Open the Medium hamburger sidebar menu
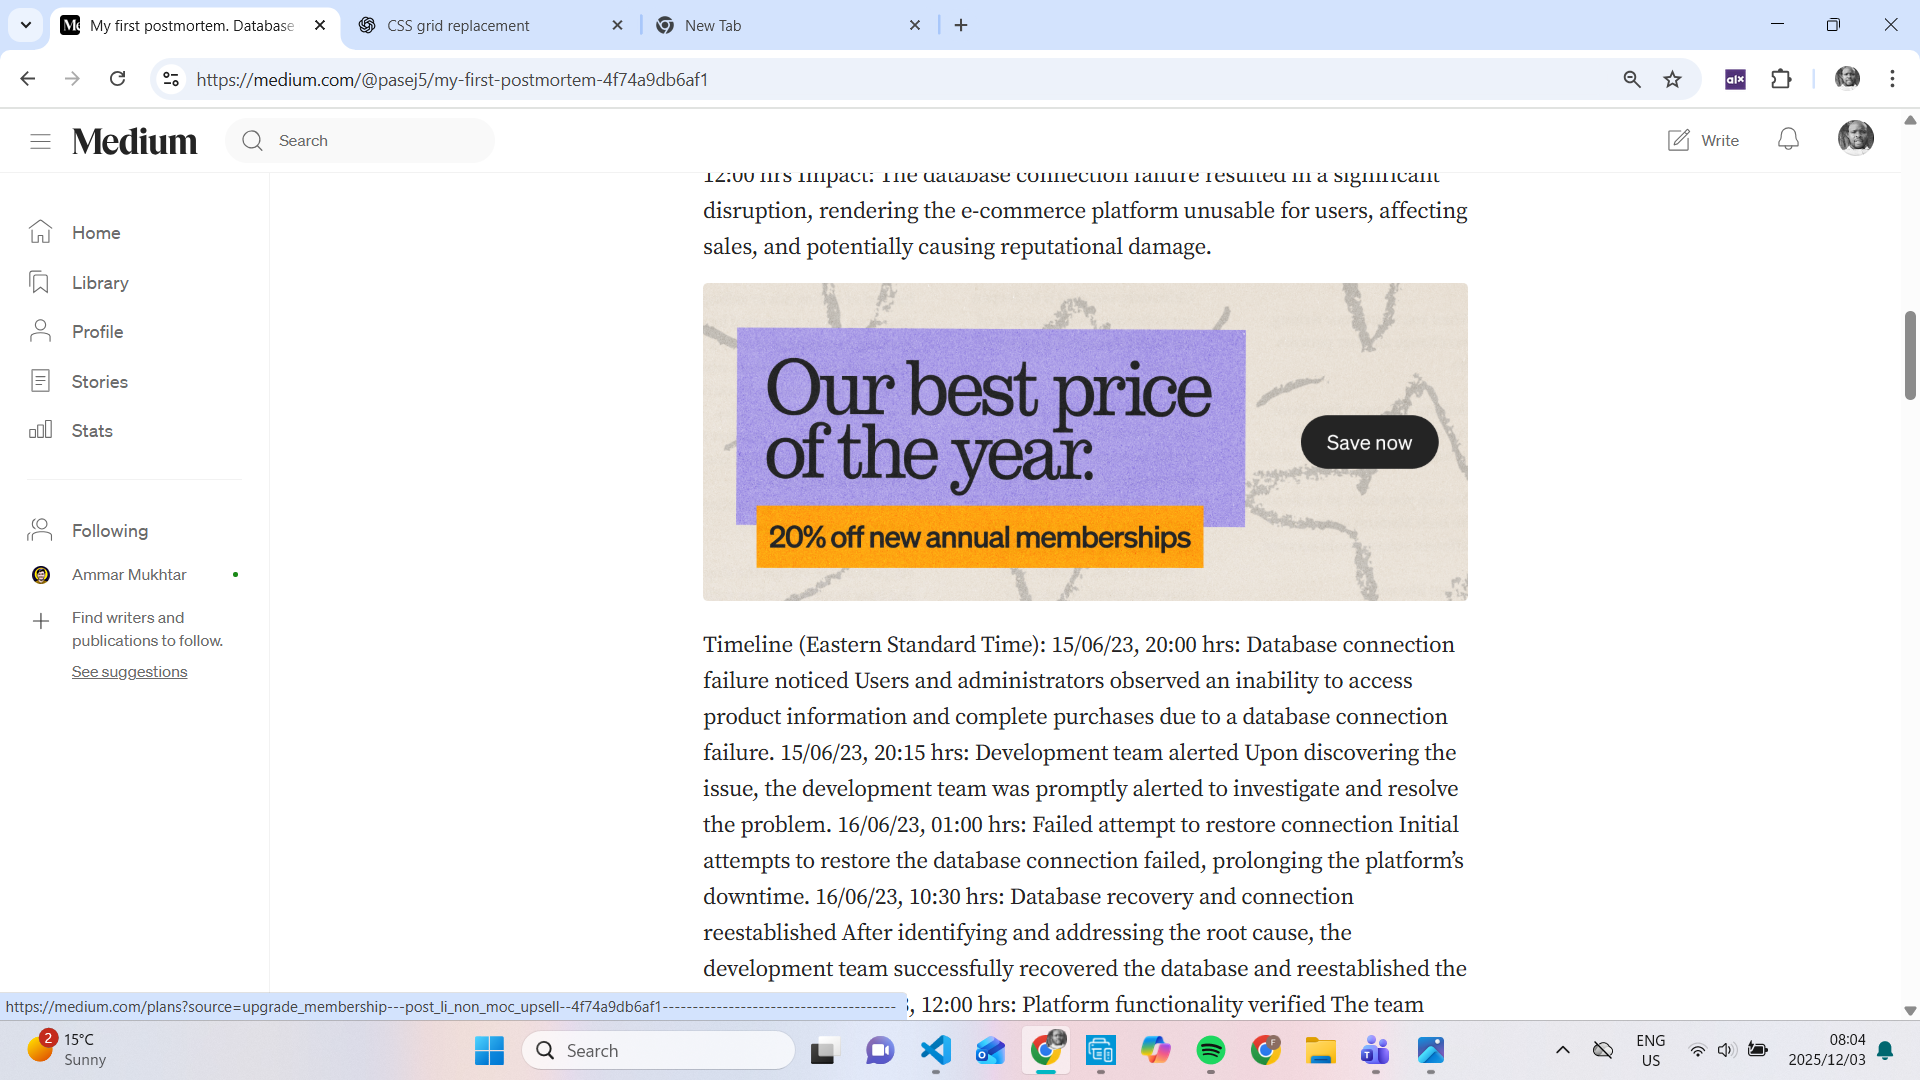This screenshot has height=1080, width=1920. click(40, 141)
